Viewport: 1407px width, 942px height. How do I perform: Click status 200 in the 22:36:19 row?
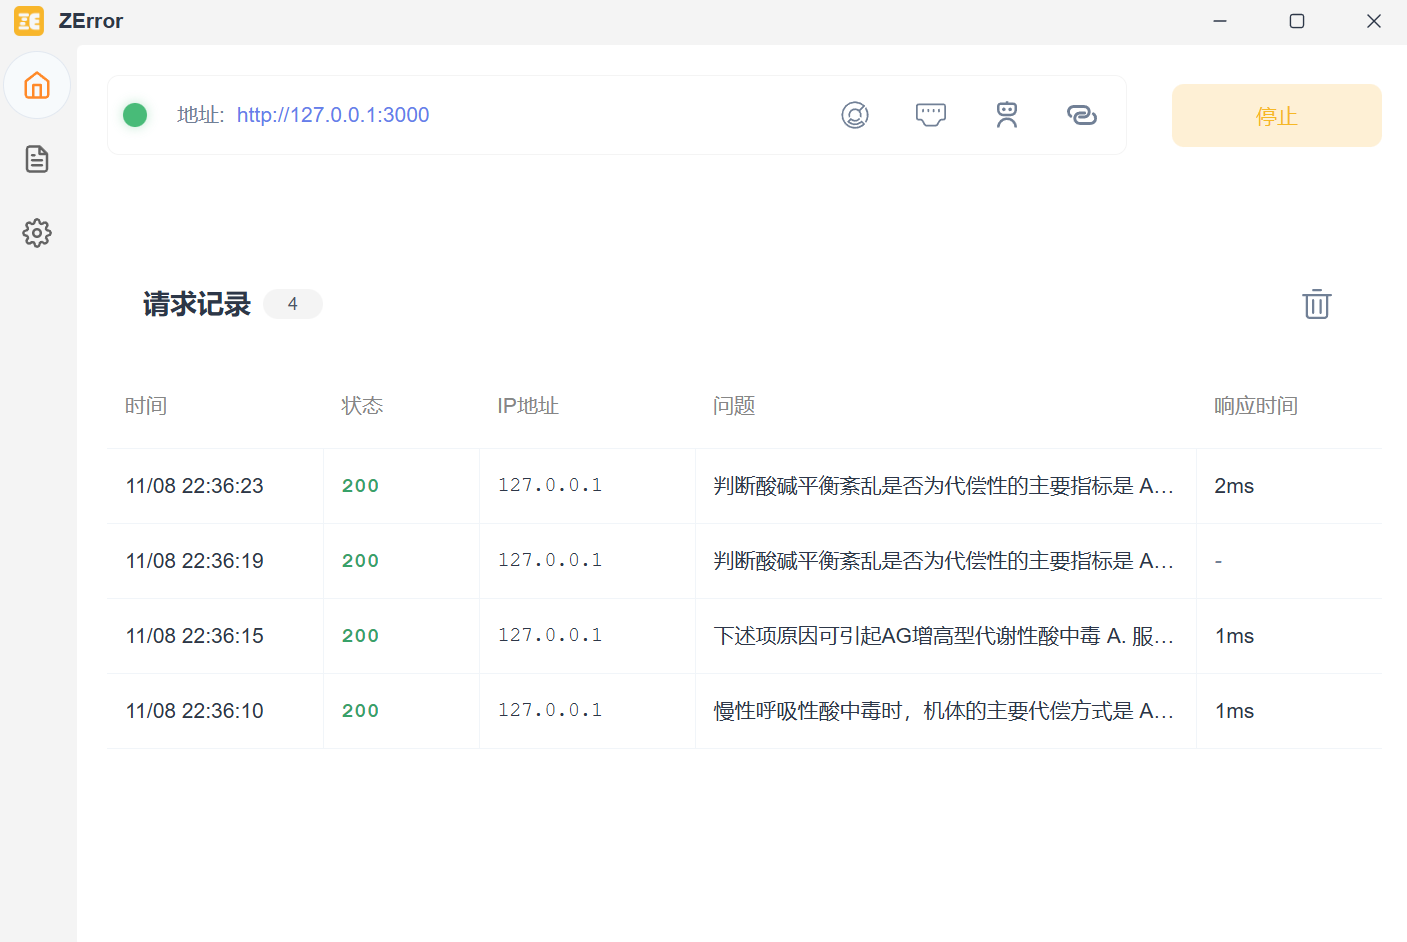pyautogui.click(x=361, y=561)
